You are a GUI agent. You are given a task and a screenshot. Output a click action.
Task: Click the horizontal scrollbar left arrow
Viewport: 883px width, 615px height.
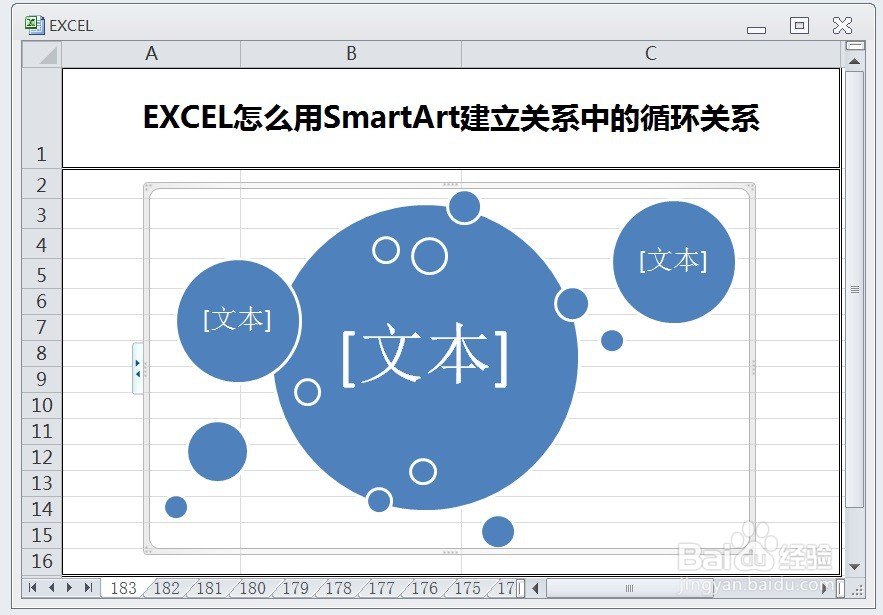pos(536,588)
